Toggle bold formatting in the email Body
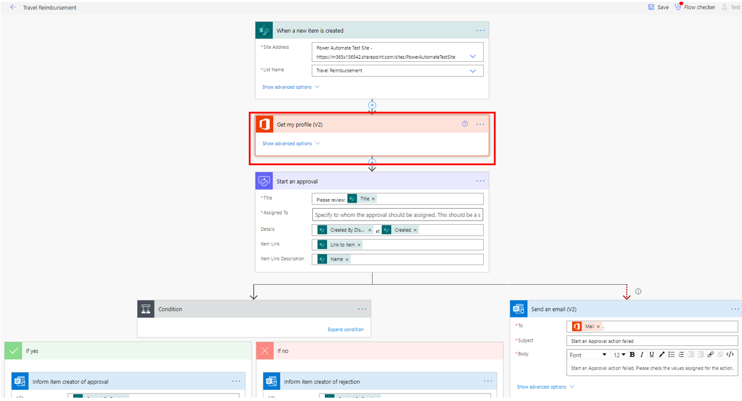 [632, 355]
